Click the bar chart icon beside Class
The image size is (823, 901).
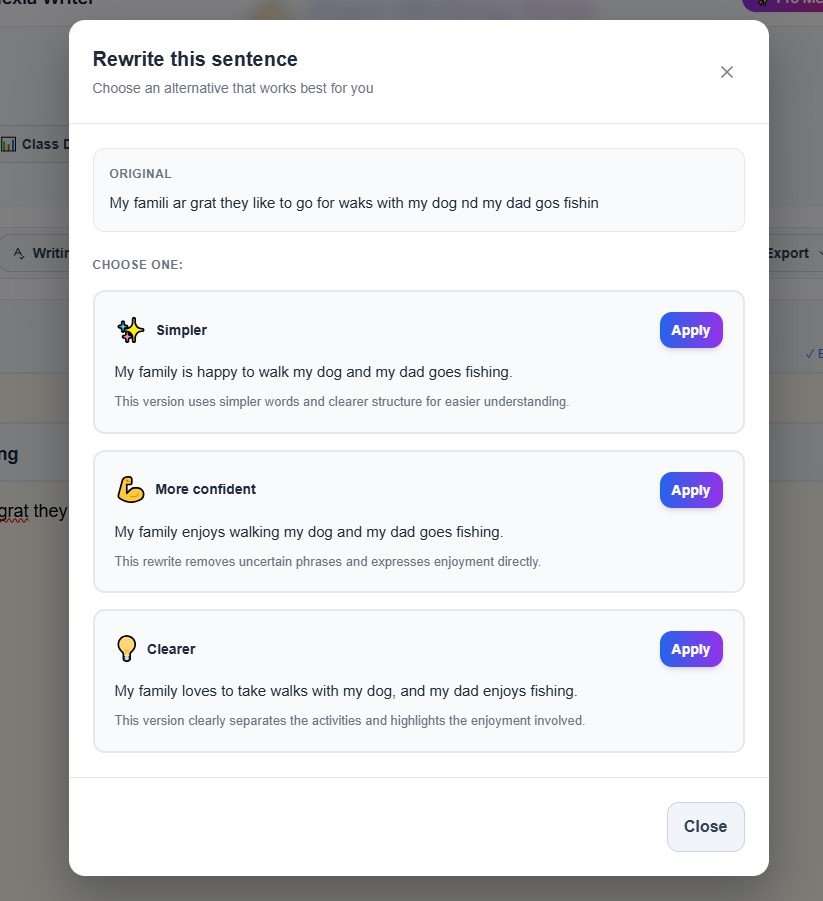9,144
